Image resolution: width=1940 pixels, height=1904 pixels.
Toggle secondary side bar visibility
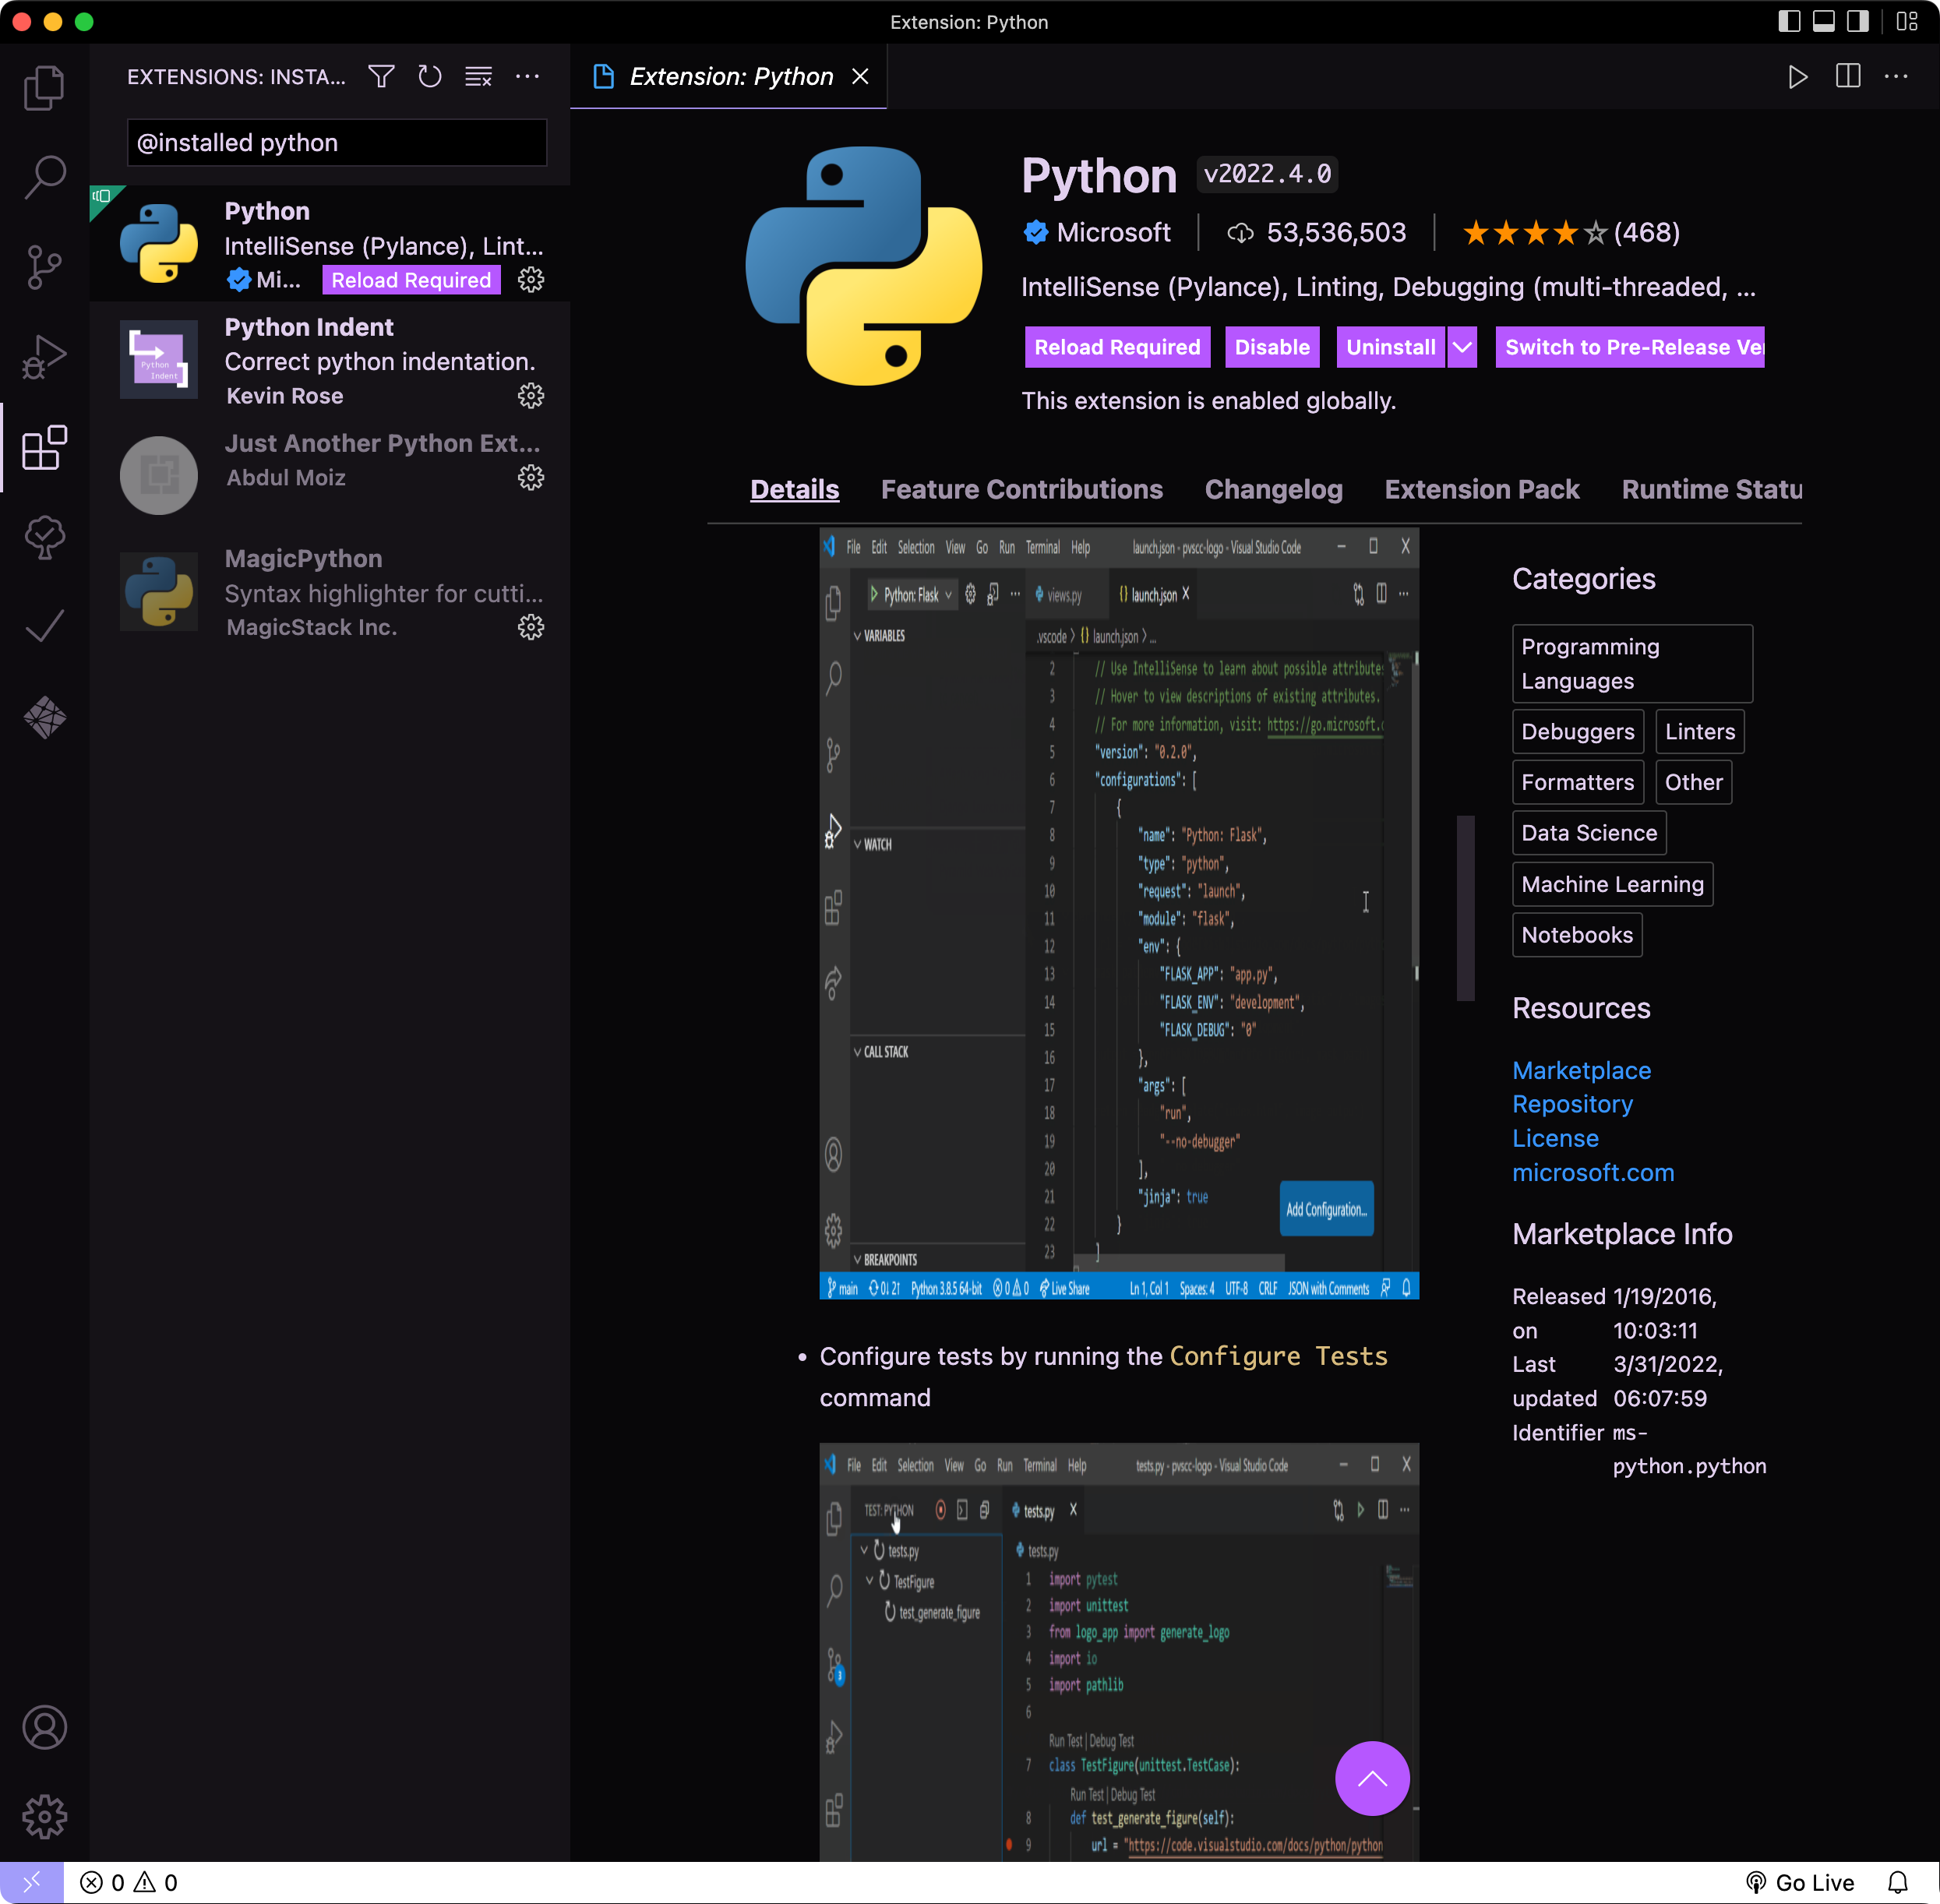click(x=1857, y=22)
